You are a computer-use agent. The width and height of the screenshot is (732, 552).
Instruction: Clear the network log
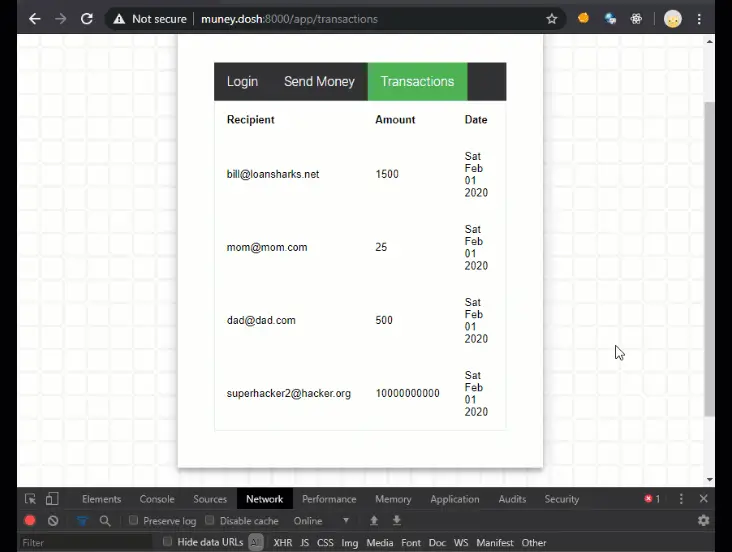53,521
